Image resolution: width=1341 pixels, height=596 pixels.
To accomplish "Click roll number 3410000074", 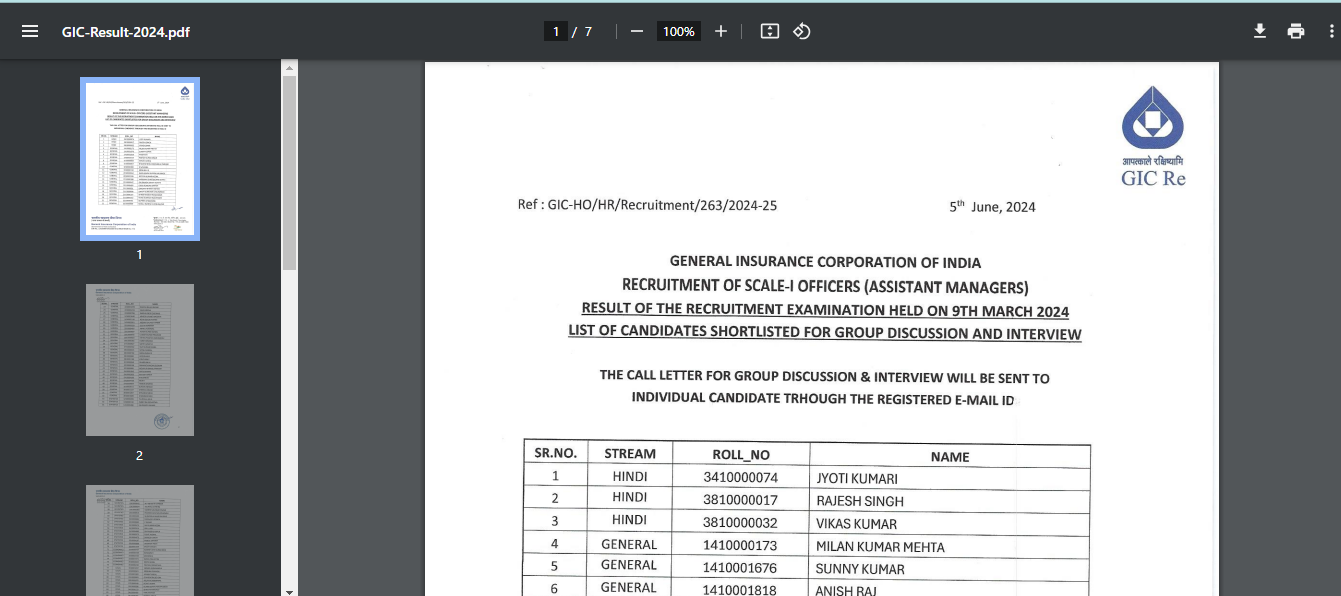I will [740, 477].
